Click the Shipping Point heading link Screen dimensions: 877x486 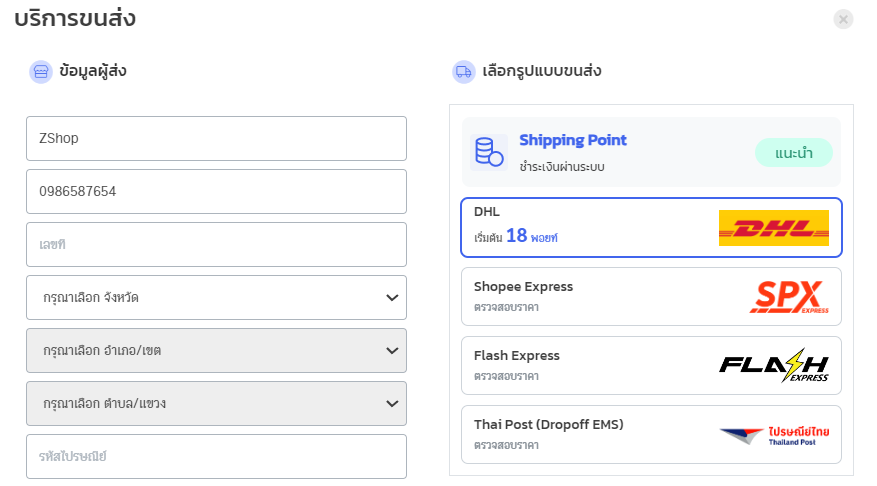[x=573, y=140]
